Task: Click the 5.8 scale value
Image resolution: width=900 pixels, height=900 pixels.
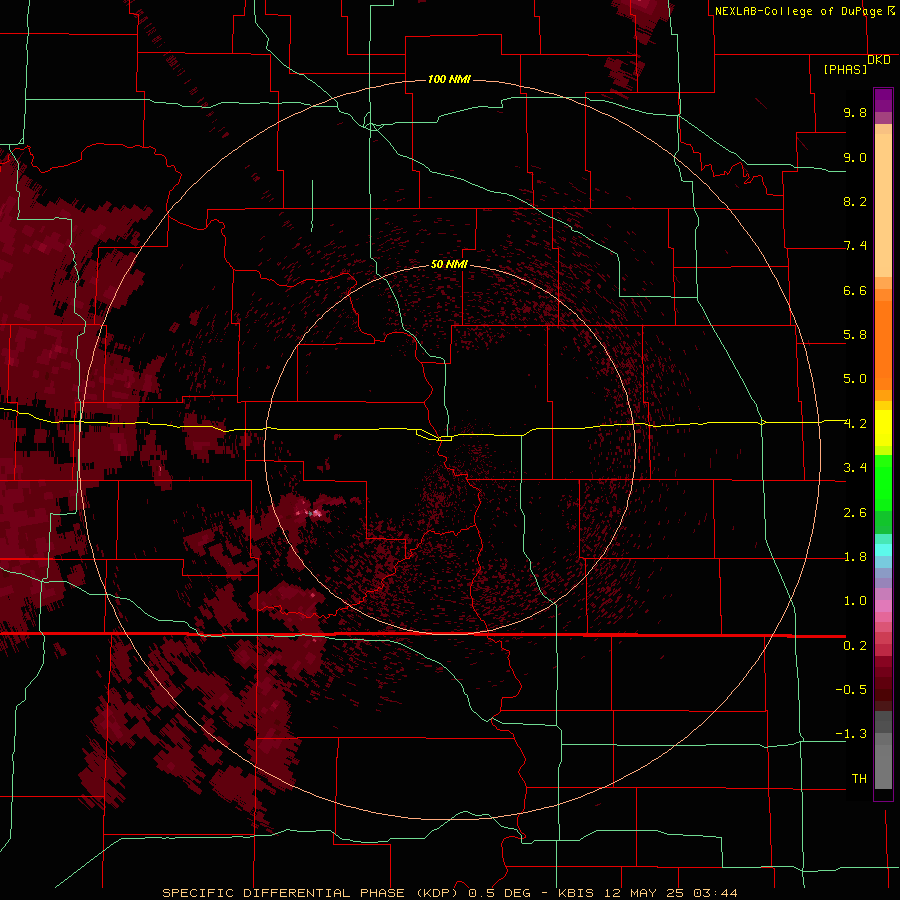Action: point(855,335)
